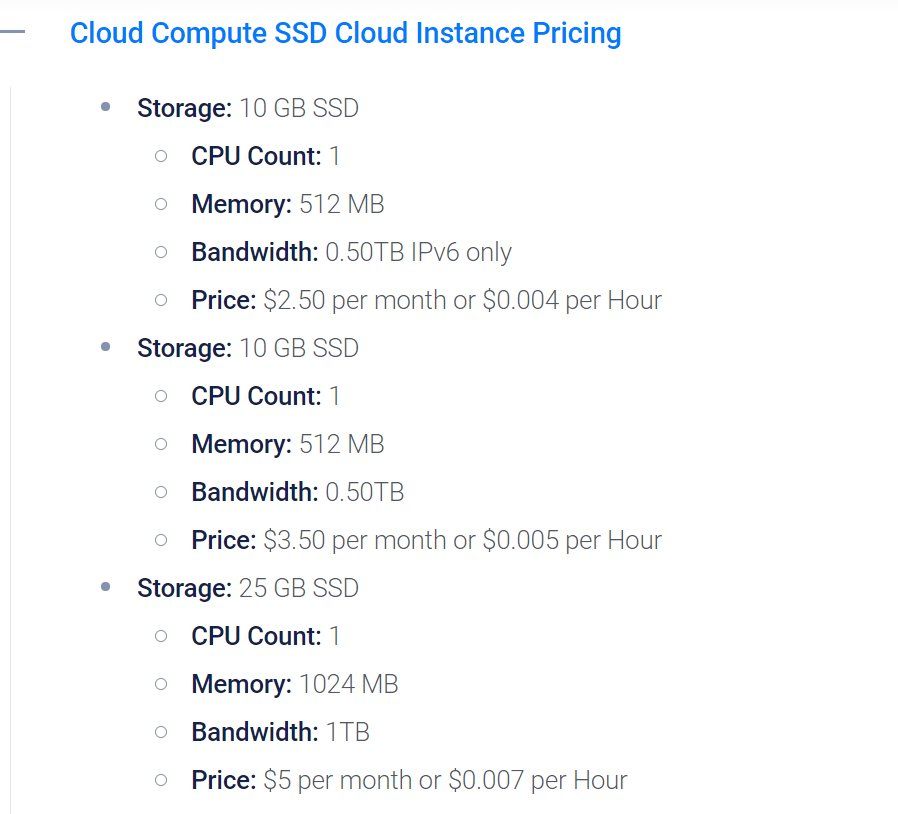898x814 pixels.
Task: Click the hollow bullet next to the $5 per month price
Action: coord(161,780)
